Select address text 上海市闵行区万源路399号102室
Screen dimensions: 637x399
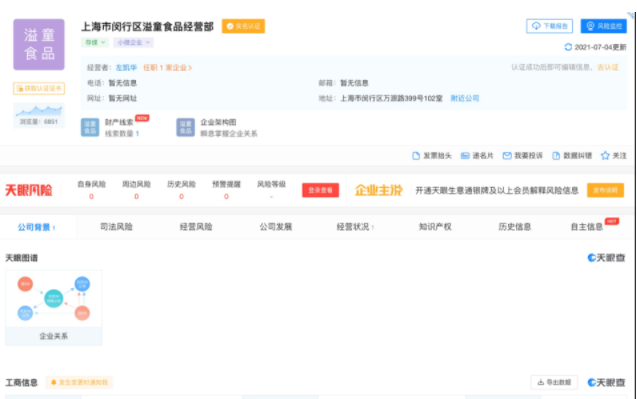pyautogui.click(x=391, y=98)
